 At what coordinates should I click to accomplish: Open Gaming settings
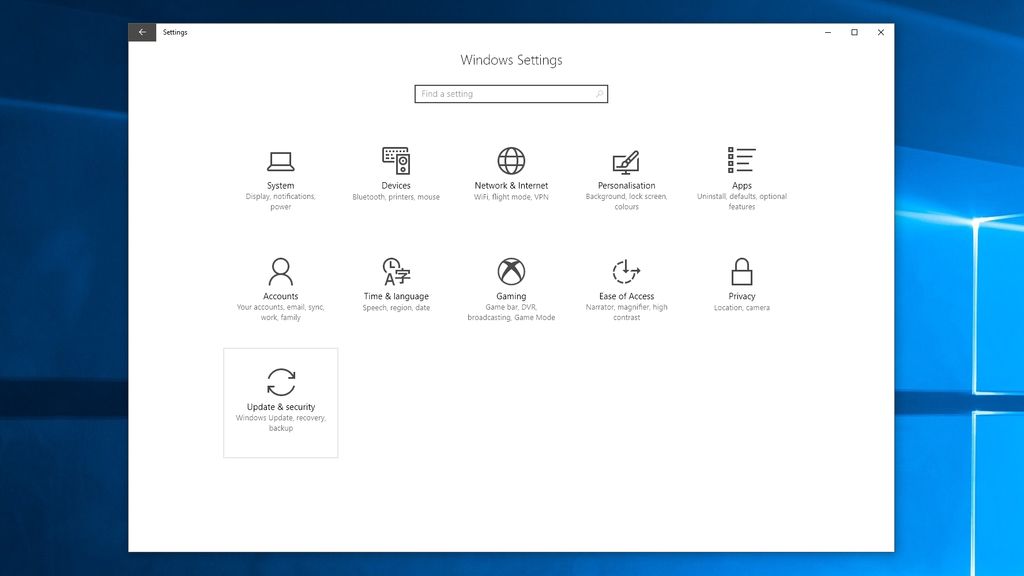tap(511, 280)
